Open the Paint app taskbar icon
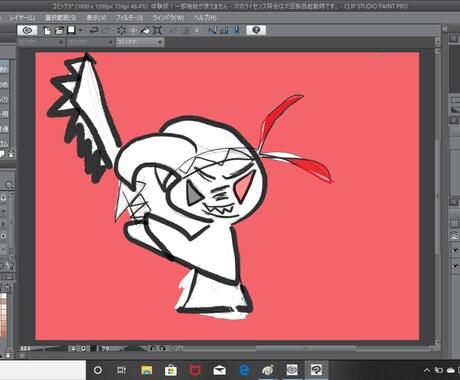This screenshot has width=460, height=380. 268,370
